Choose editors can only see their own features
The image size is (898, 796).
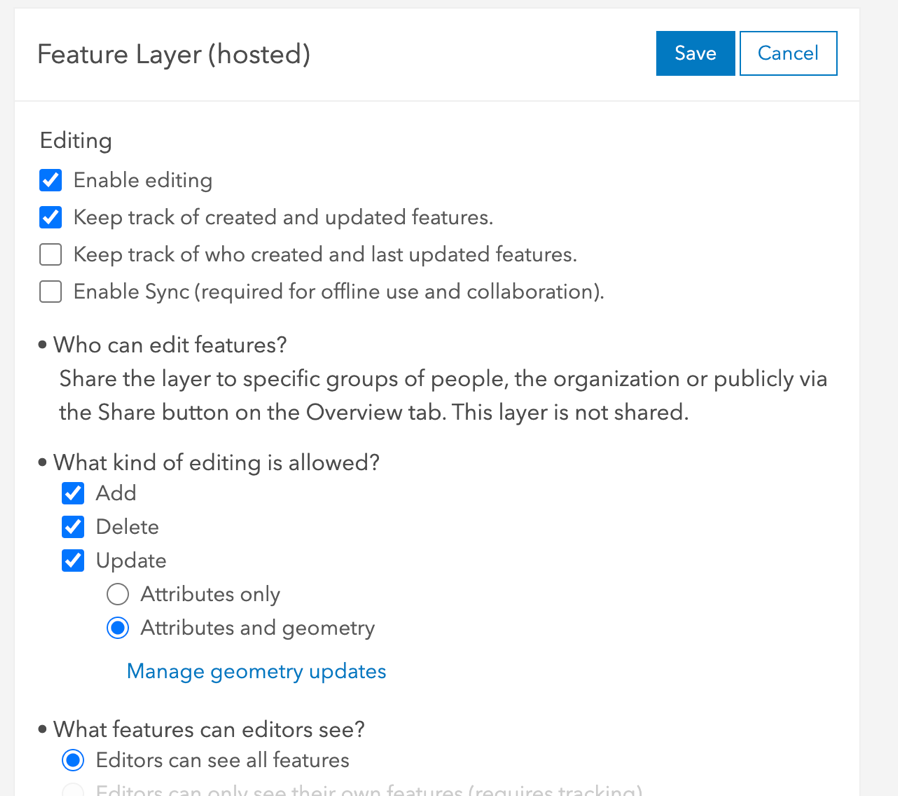(72, 790)
